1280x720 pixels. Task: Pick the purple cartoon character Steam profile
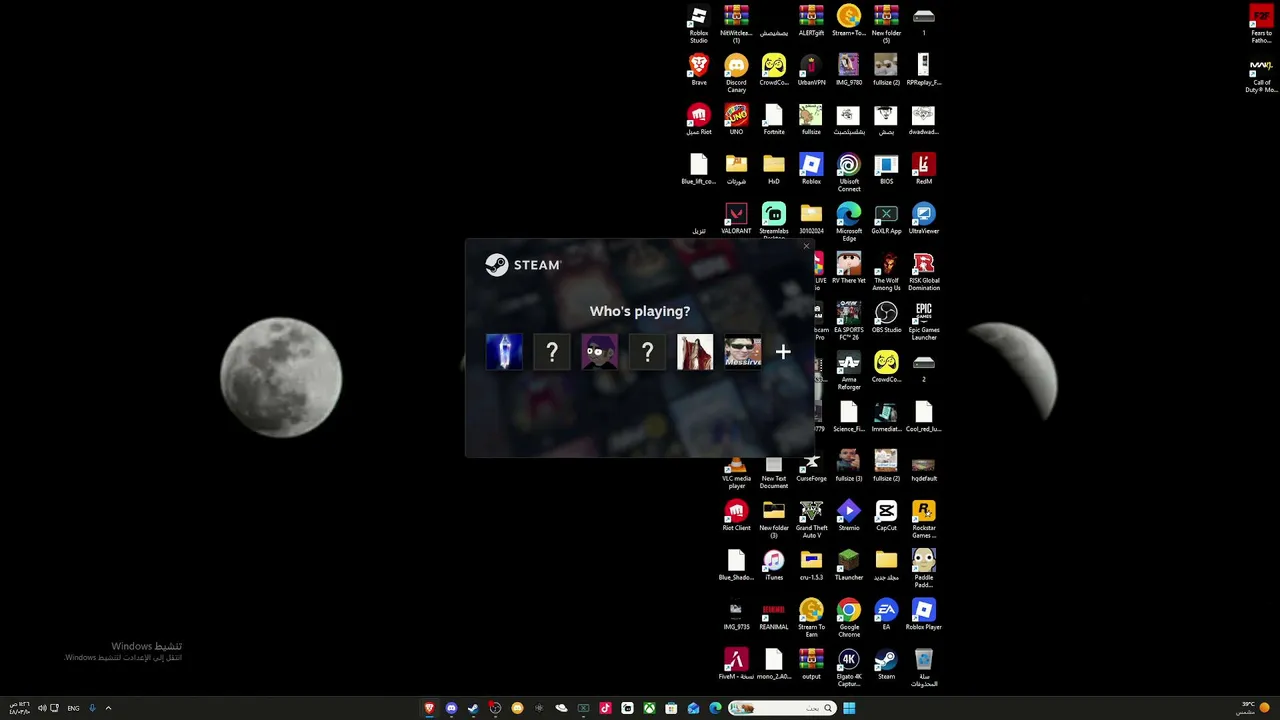(600, 352)
